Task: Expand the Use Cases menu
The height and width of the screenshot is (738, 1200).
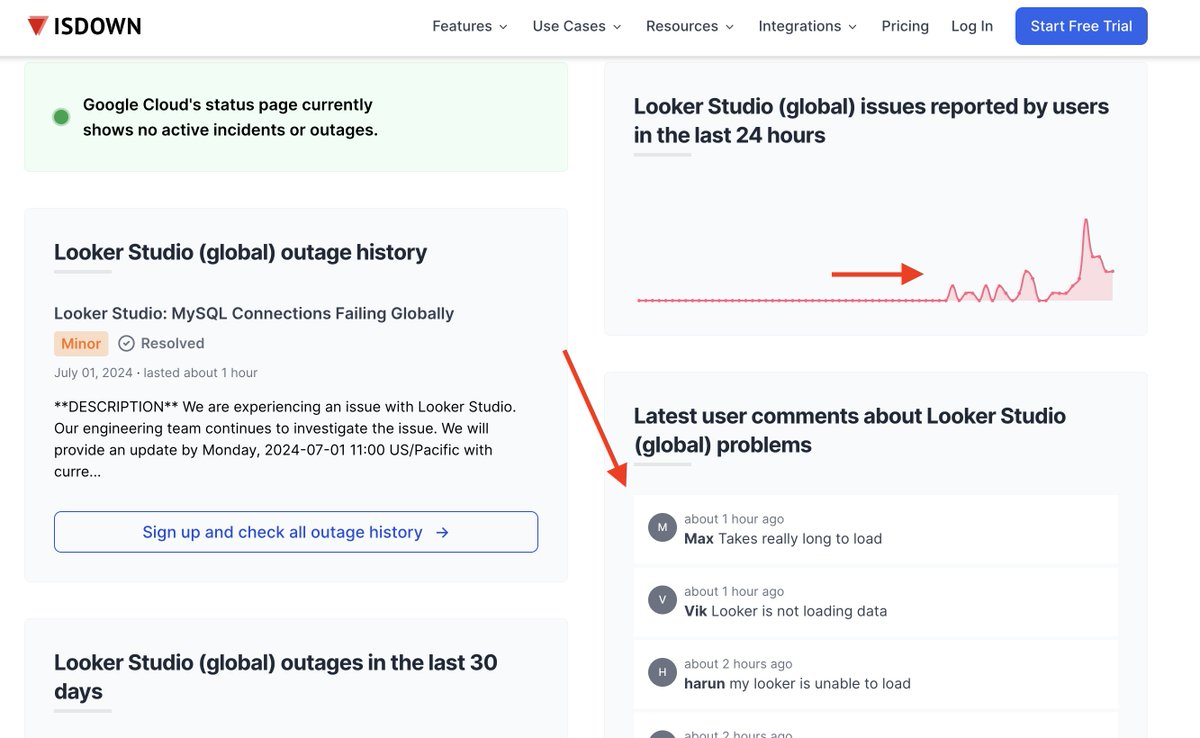Action: pos(577,26)
